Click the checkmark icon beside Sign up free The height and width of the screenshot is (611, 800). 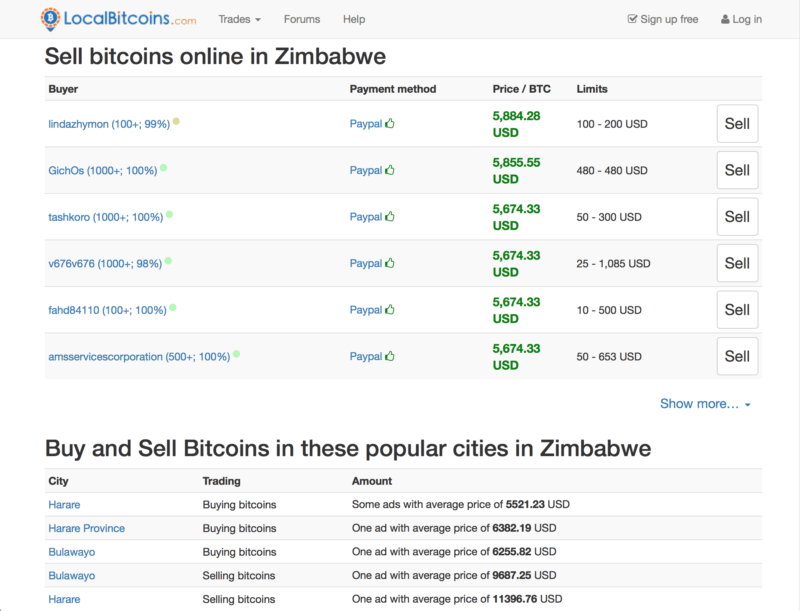pyautogui.click(x=633, y=18)
